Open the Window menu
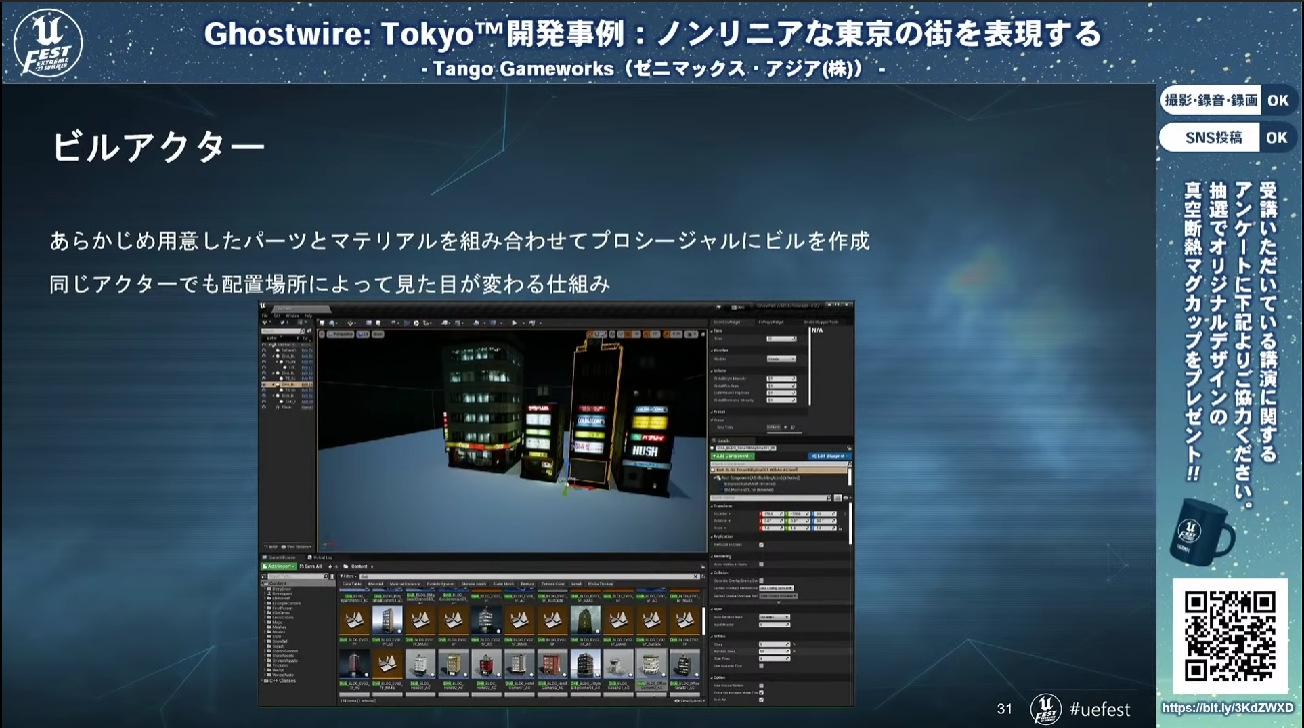 tap(292, 316)
